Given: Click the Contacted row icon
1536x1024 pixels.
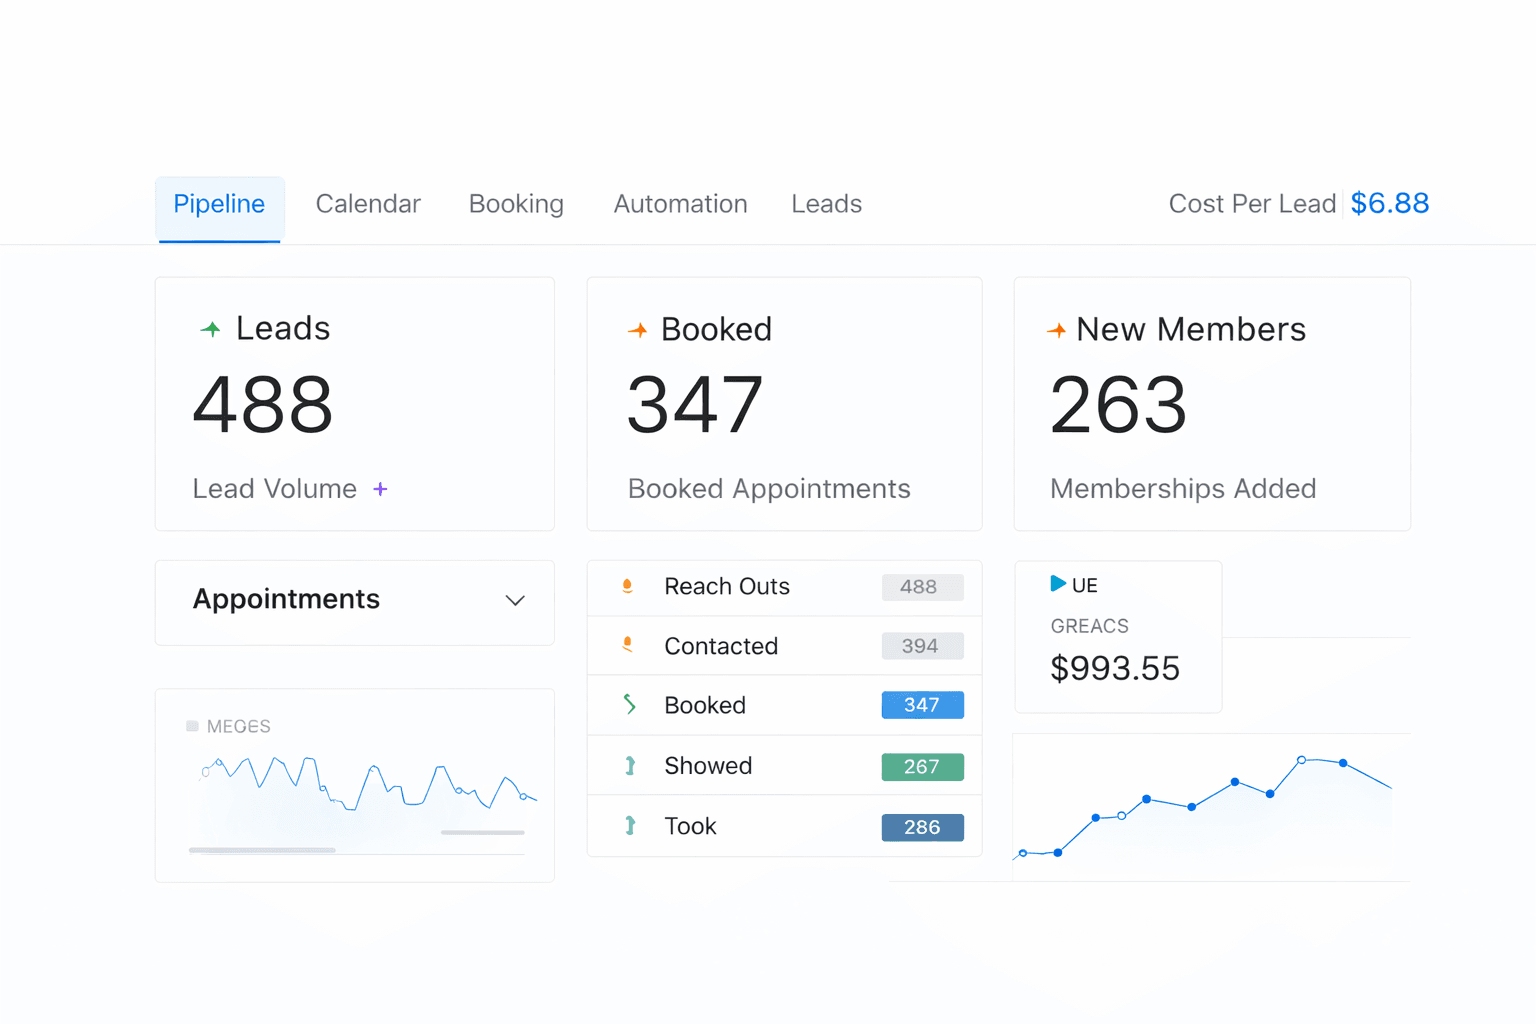Looking at the screenshot, I should 627,645.
